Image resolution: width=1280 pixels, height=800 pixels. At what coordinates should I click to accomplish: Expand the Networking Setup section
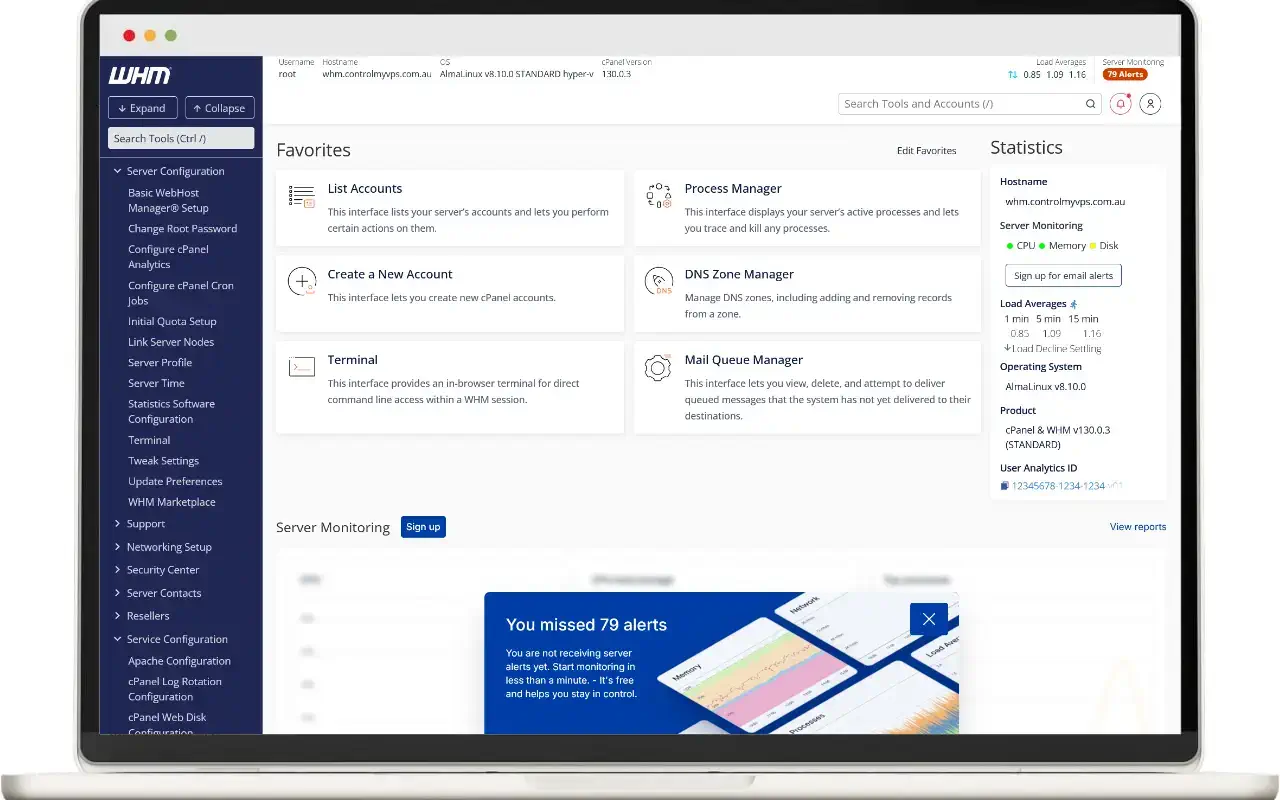pyautogui.click(x=117, y=547)
